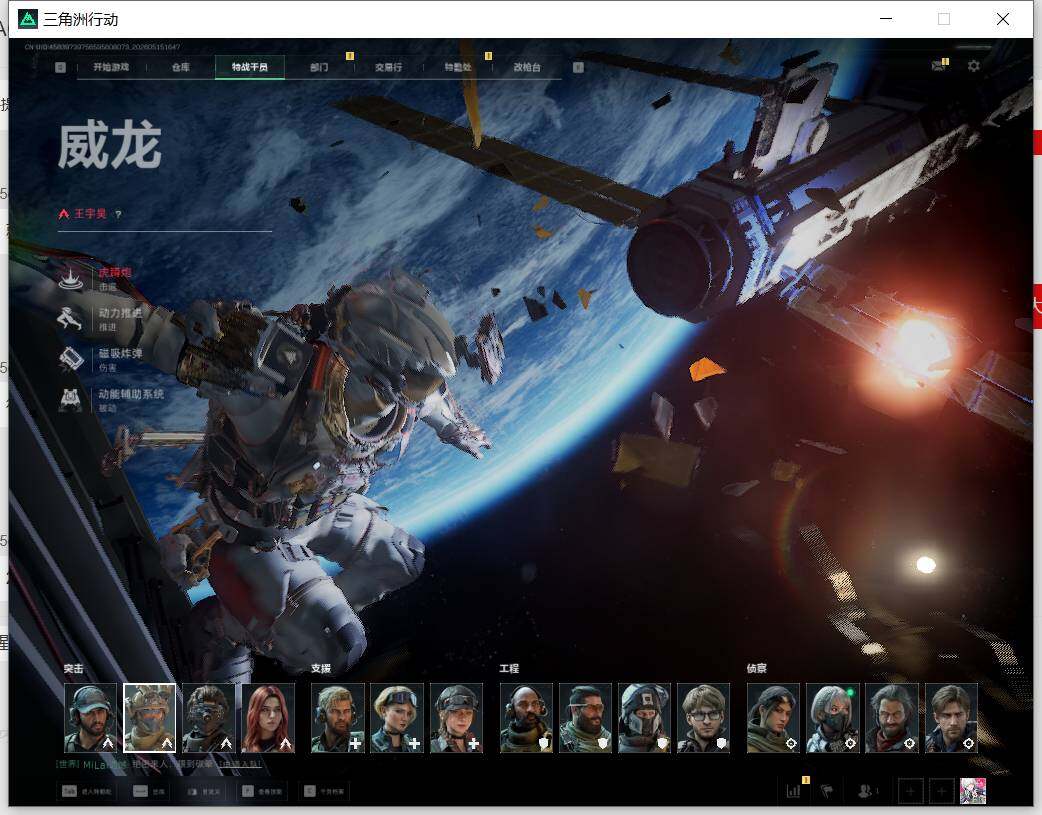
Task: Select the bearded 侦察 operator with the red scarf
Action: pos(892,718)
